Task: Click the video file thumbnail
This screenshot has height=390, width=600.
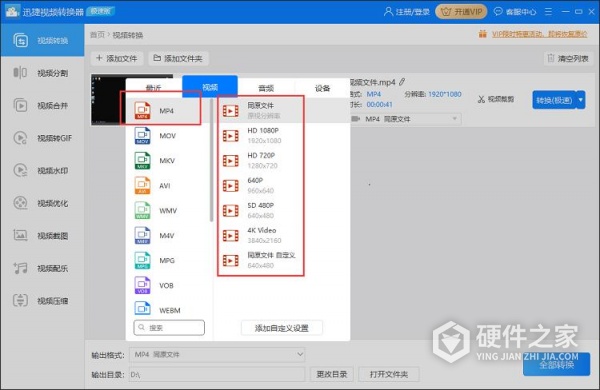Action: click(108, 100)
